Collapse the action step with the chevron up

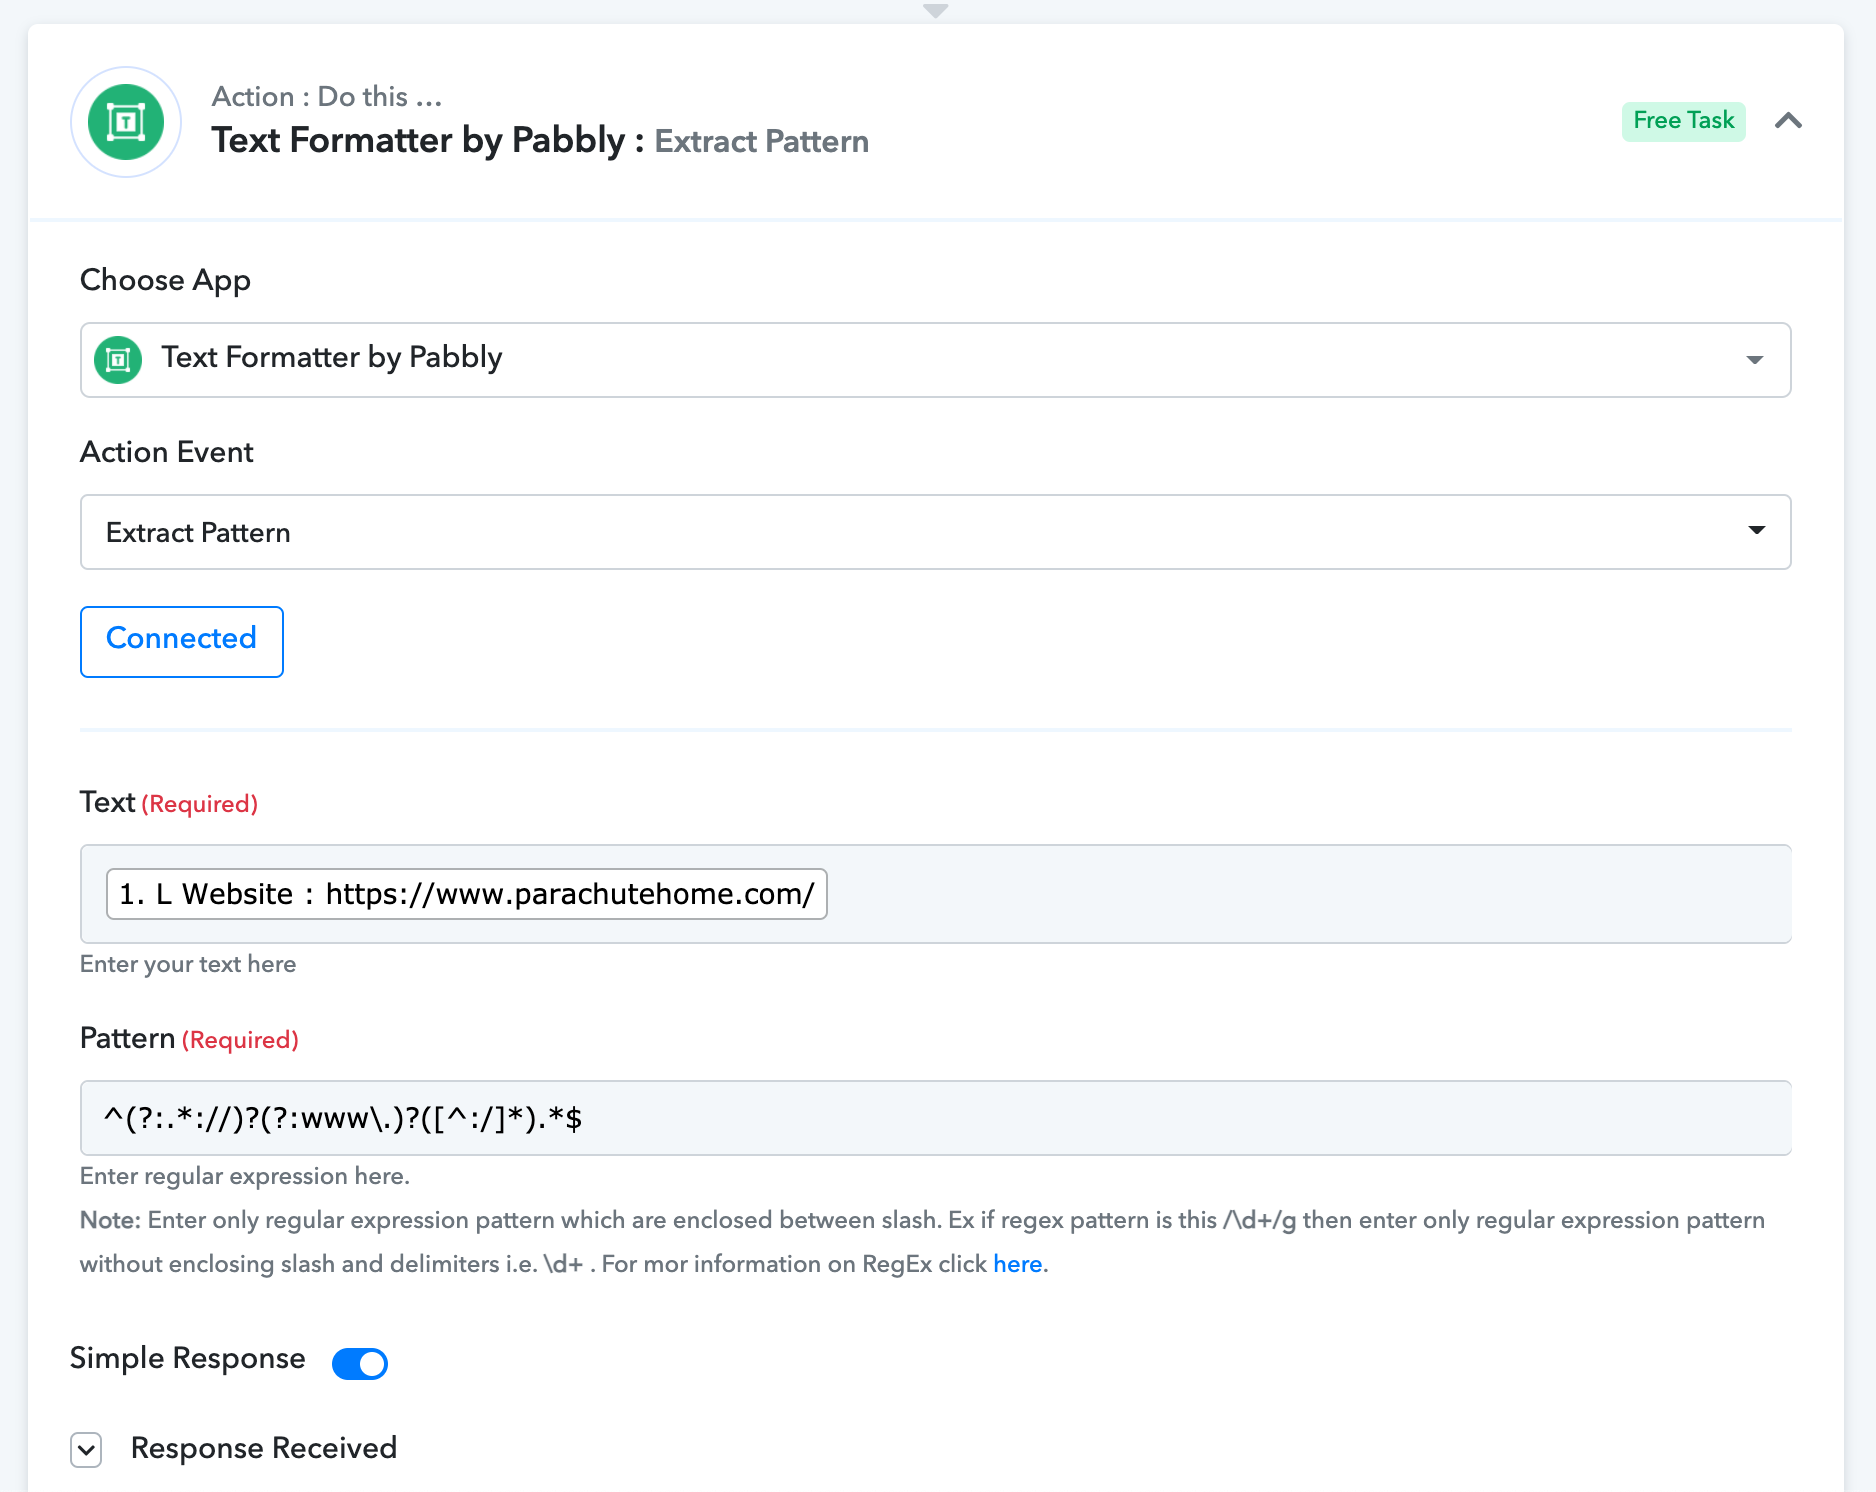point(1788,121)
